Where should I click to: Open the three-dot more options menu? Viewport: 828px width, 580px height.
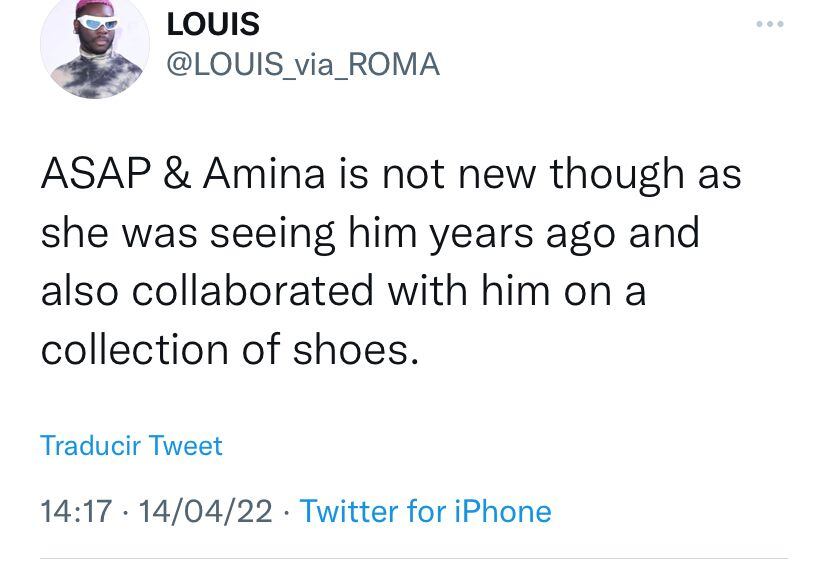click(x=769, y=24)
